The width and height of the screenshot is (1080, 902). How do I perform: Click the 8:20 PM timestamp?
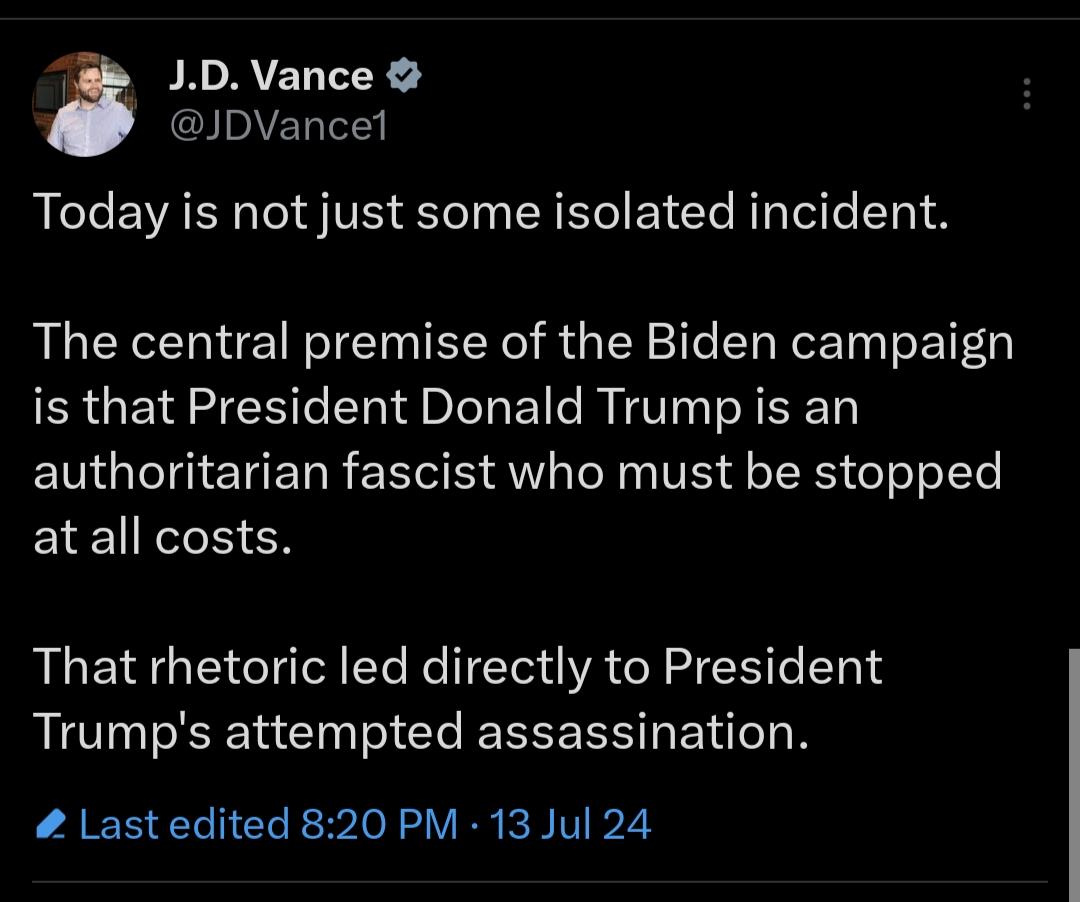[x=378, y=825]
